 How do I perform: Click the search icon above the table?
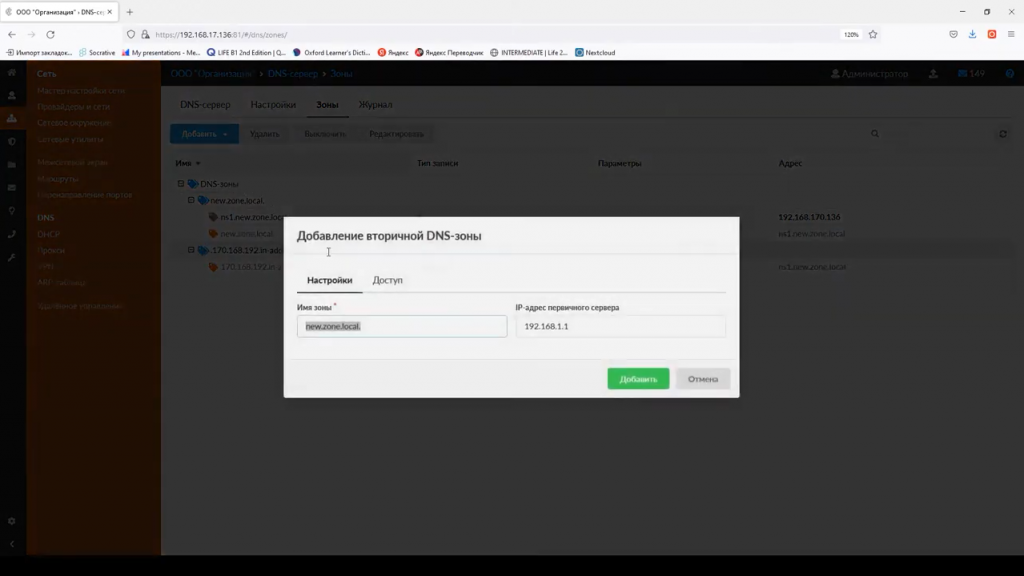click(x=874, y=134)
